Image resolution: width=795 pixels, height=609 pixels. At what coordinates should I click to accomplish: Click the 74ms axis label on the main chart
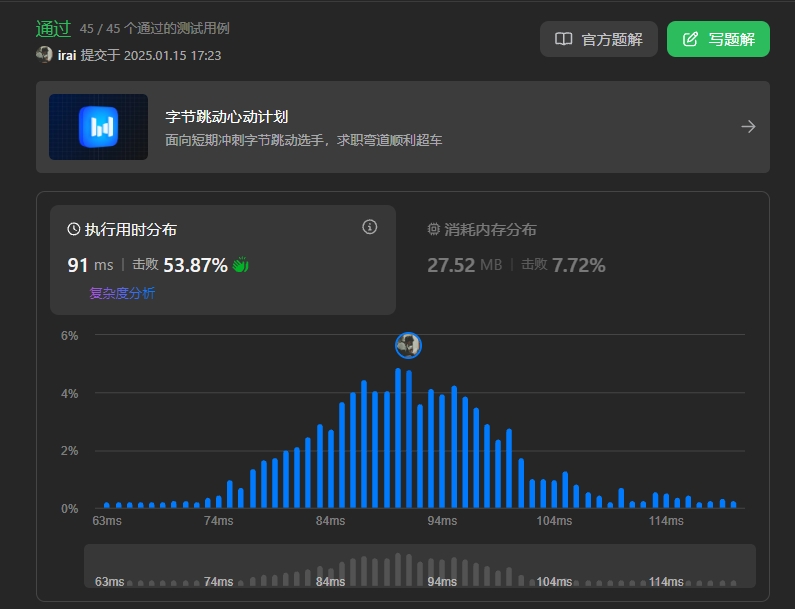coord(219,521)
